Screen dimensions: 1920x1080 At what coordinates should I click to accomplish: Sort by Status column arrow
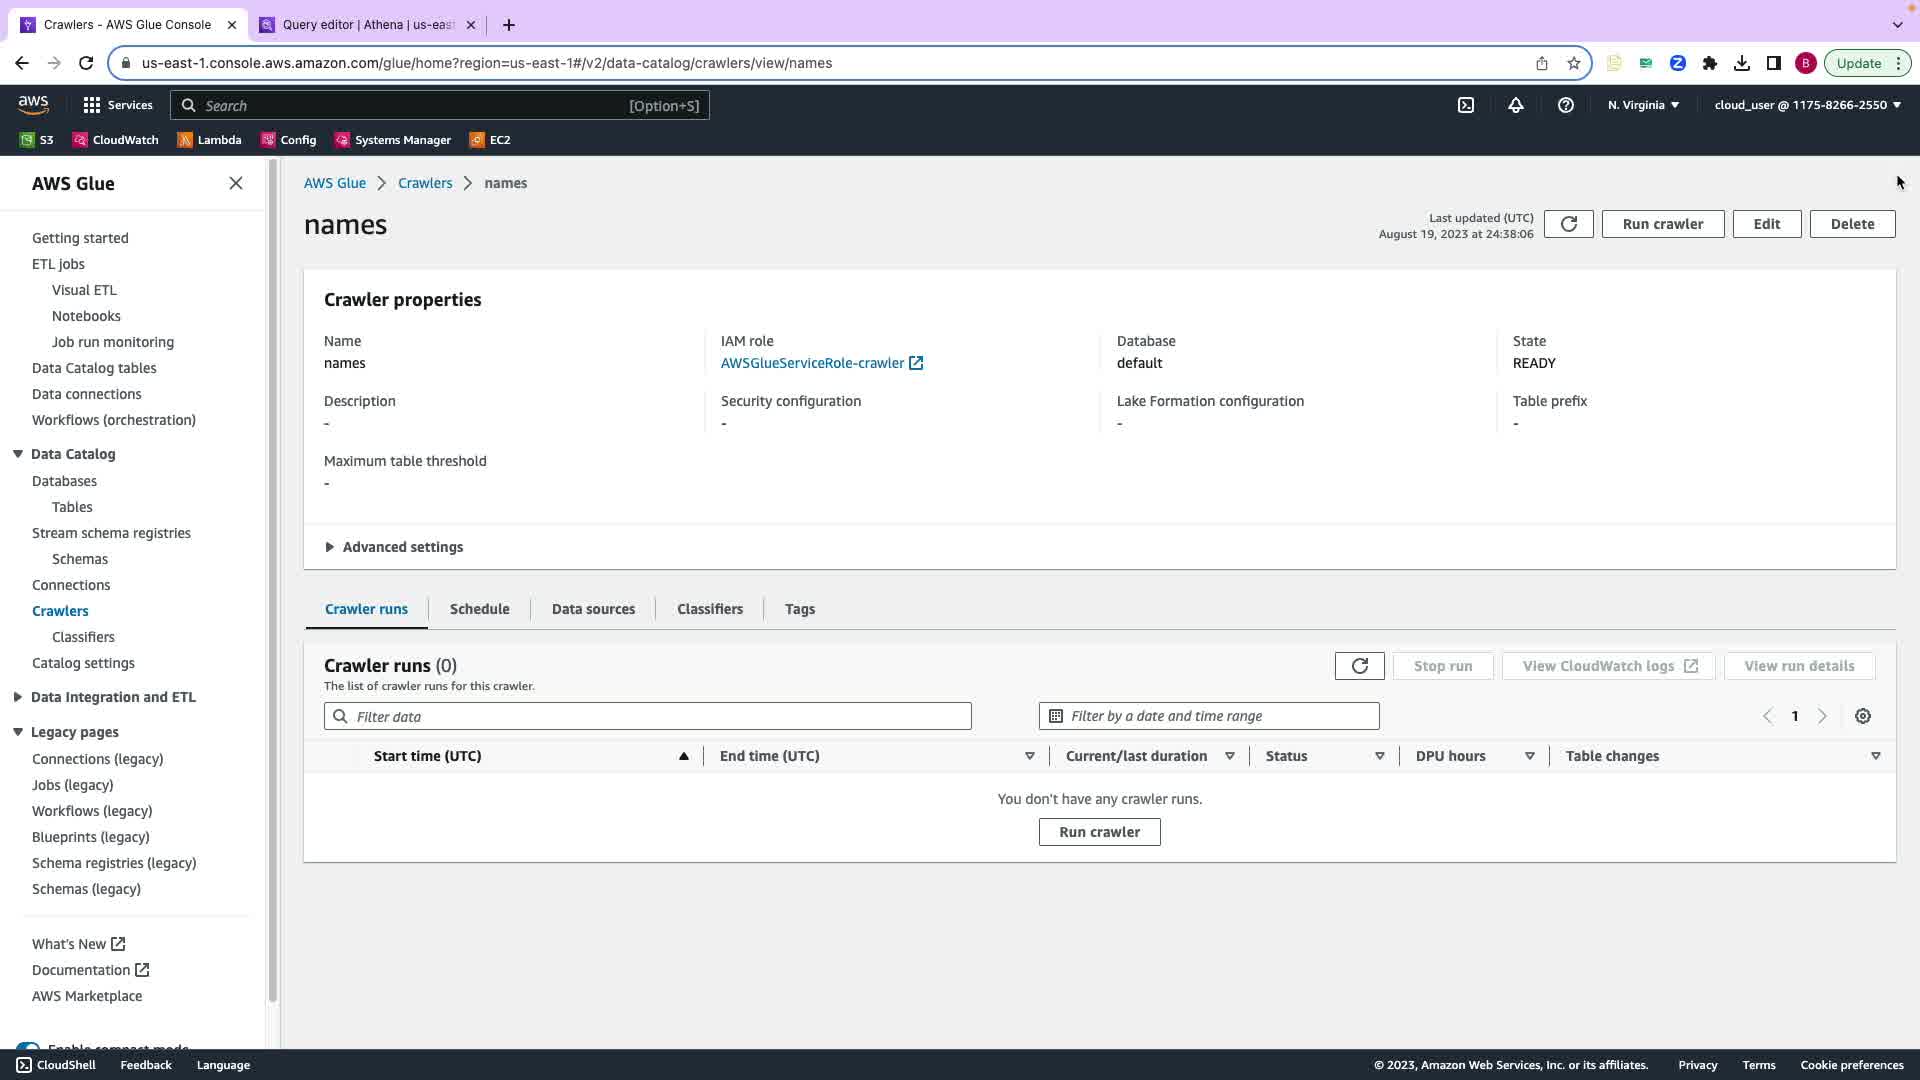click(1380, 756)
